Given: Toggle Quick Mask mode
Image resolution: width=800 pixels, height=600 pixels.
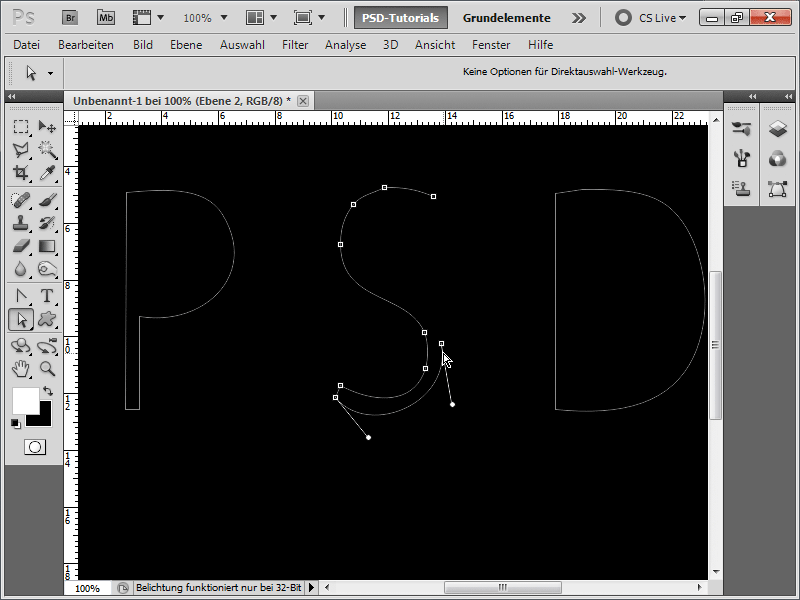Looking at the screenshot, I should (35, 447).
